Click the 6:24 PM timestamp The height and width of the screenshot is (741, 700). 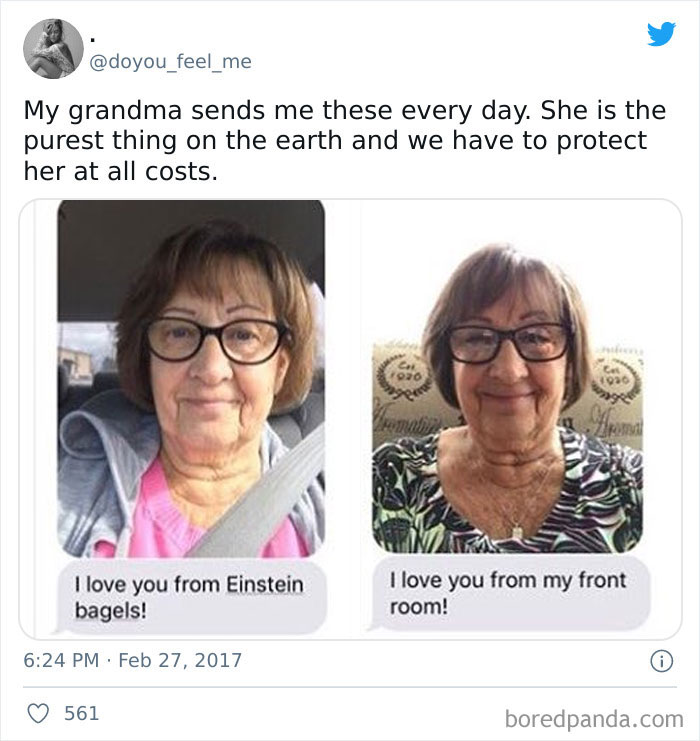[59, 661]
